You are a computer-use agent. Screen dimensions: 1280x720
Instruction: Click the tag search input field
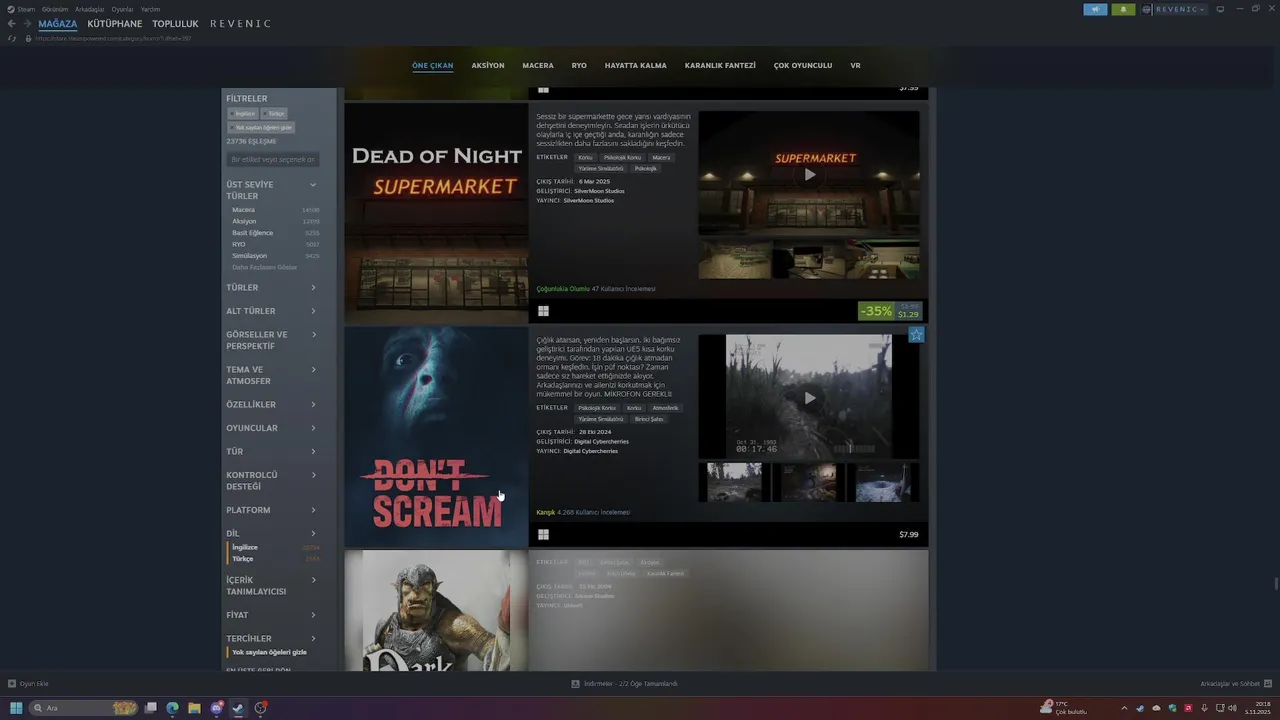click(x=273, y=160)
